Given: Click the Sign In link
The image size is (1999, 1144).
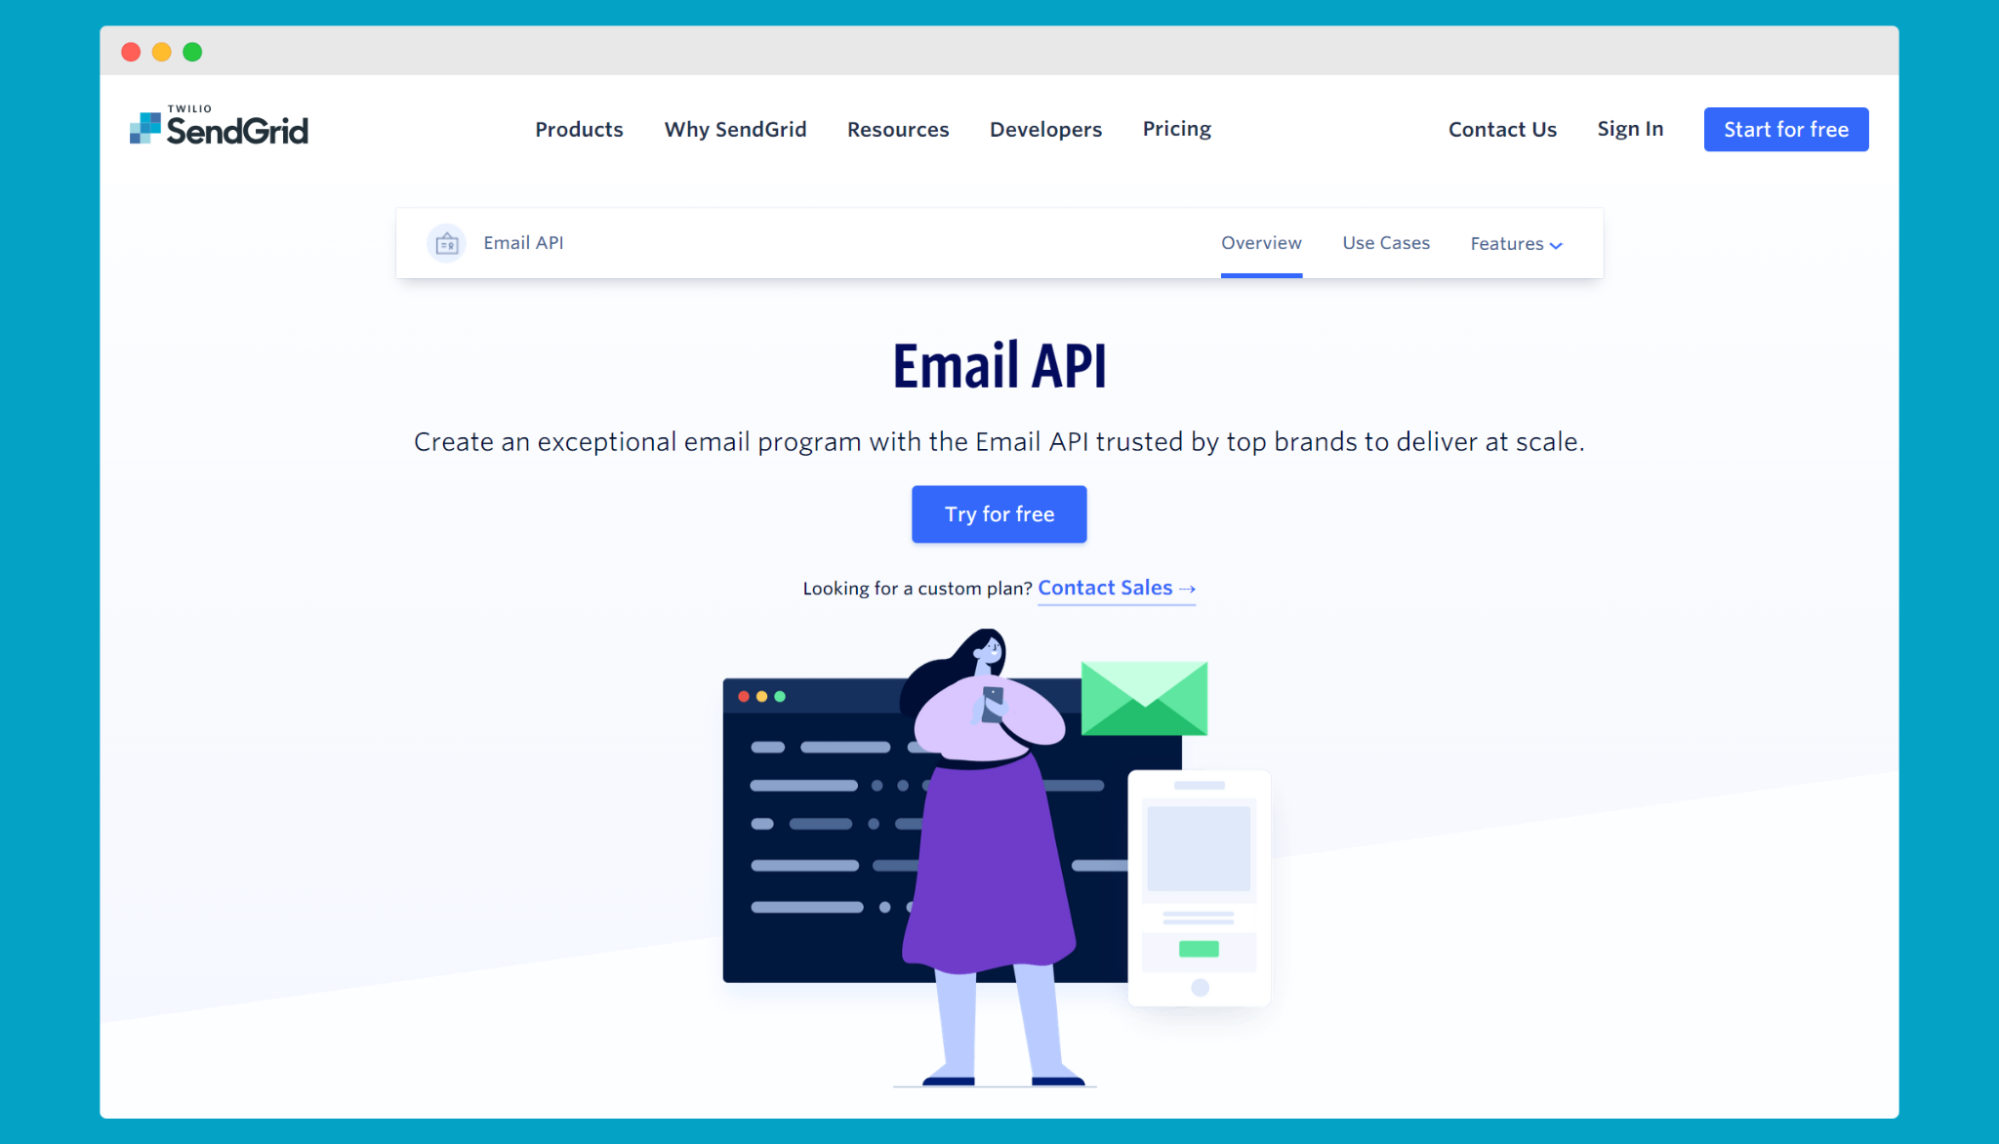Looking at the screenshot, I should (x=1630, y=129).
